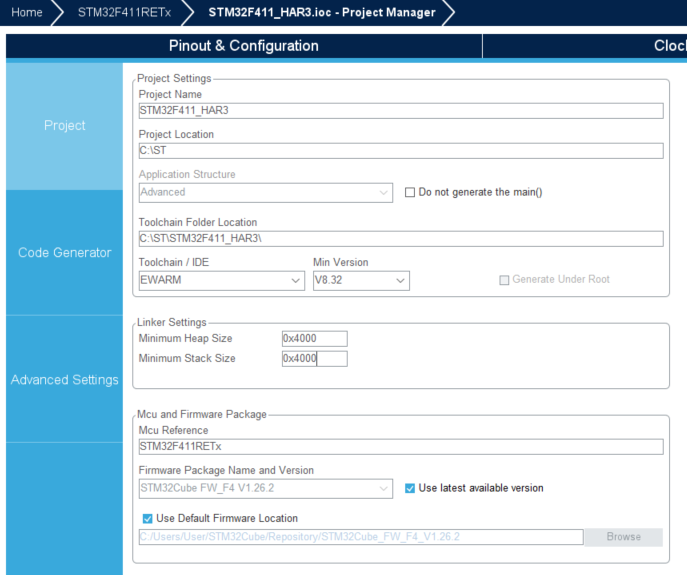Click the Mcu and Firmware Package label
The image size is (687, 575).
pyautogui.click(x=202, y=415)
